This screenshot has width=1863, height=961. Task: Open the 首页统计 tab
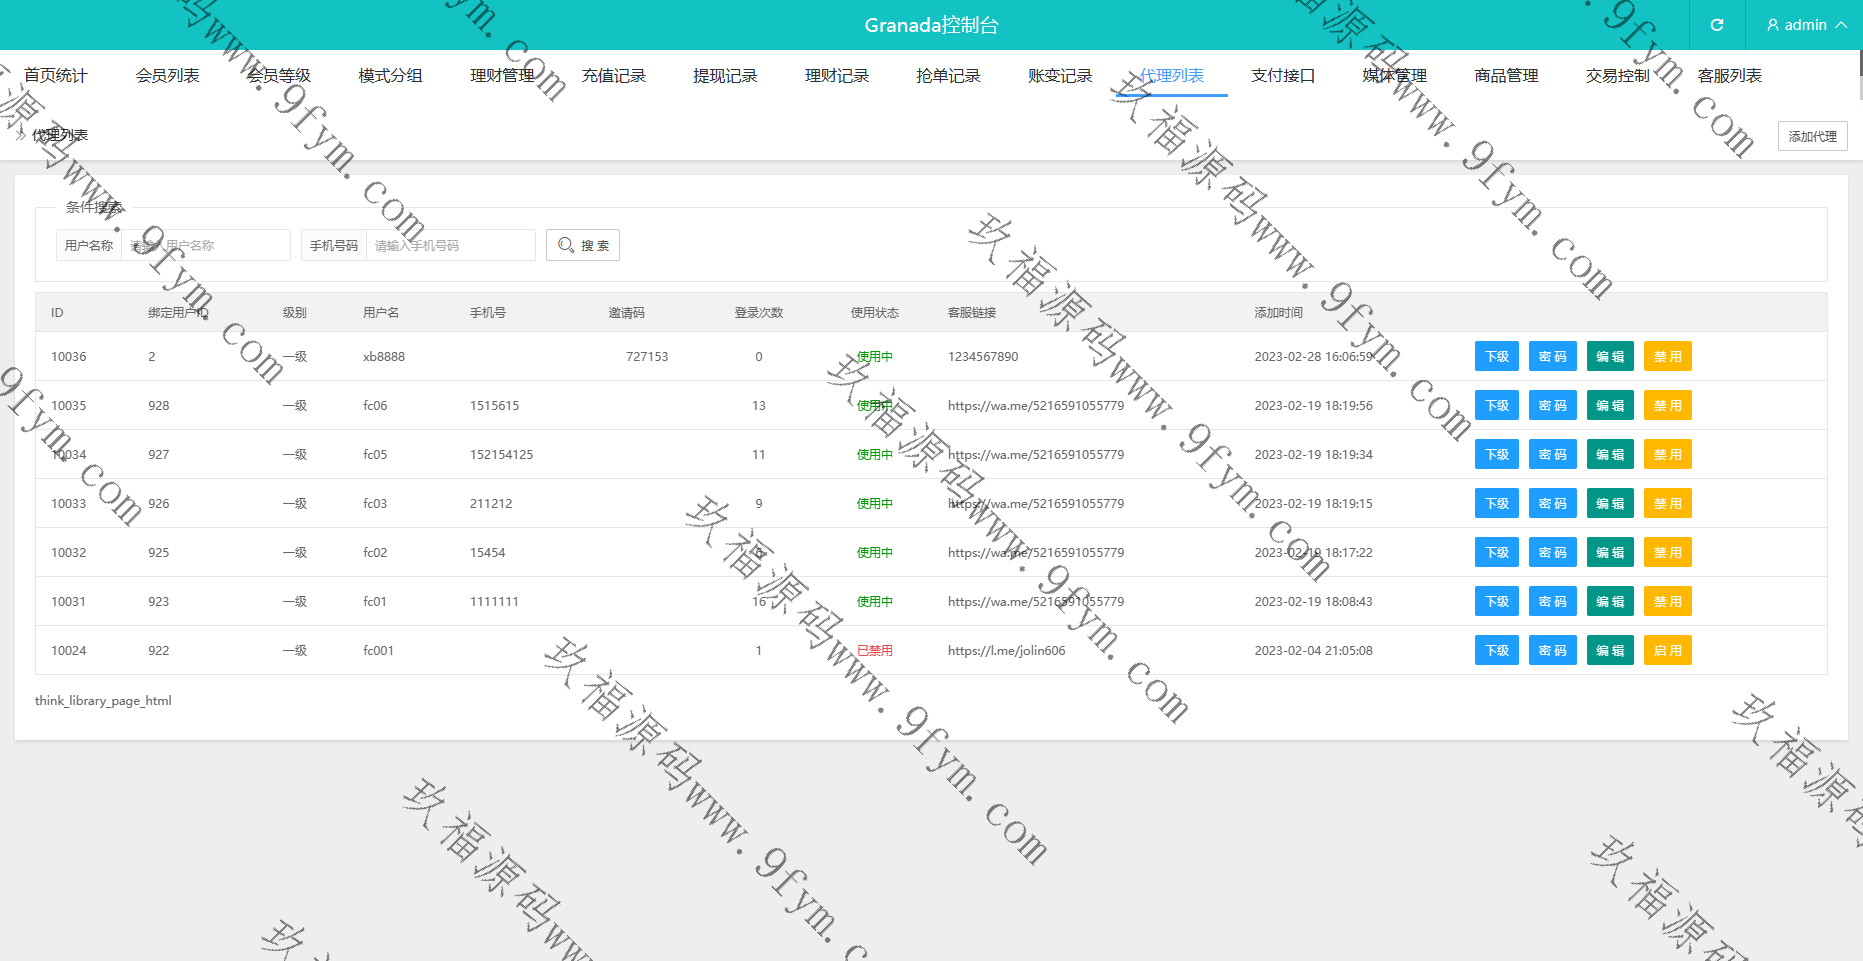[56, 76]
